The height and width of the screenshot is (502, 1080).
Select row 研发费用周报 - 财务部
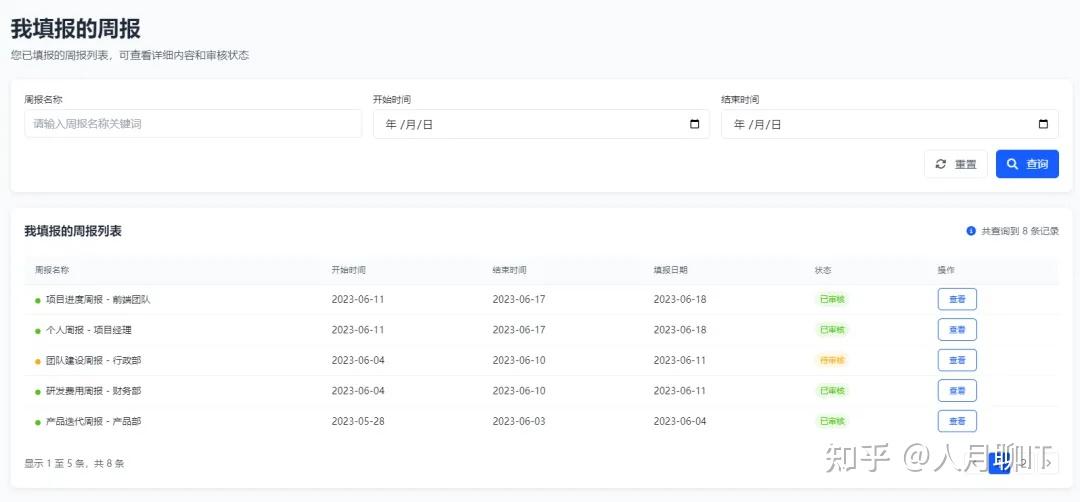[x=541, y=390]
